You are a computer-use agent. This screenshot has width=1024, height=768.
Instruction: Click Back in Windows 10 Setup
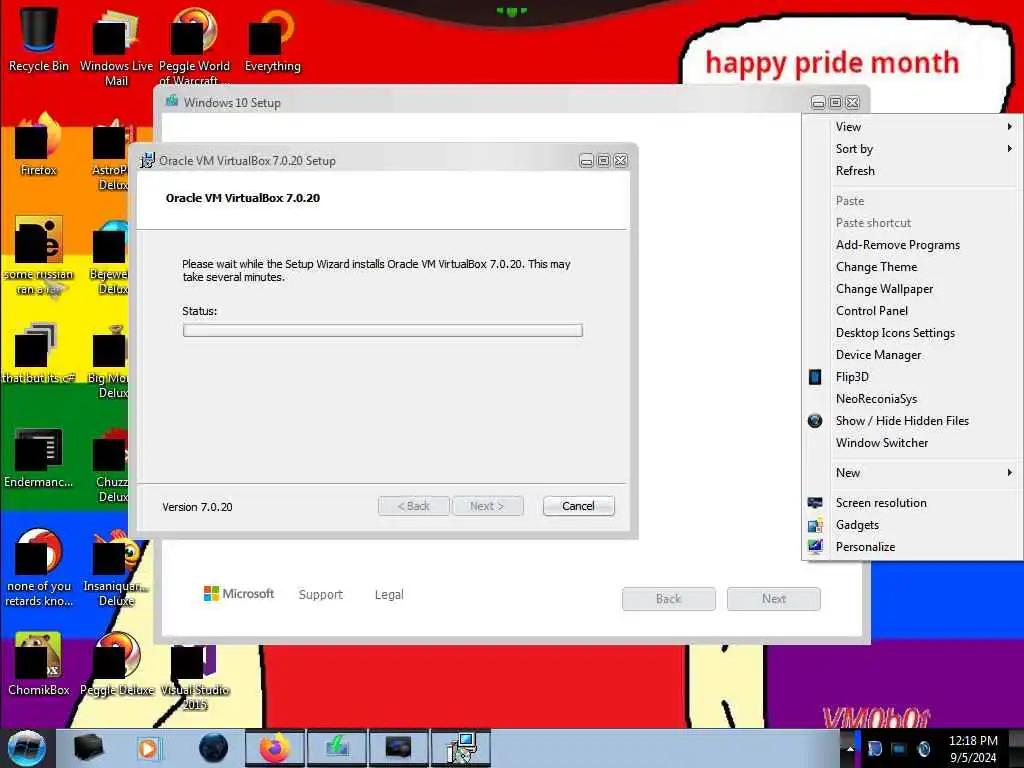[x=668, y=599]
